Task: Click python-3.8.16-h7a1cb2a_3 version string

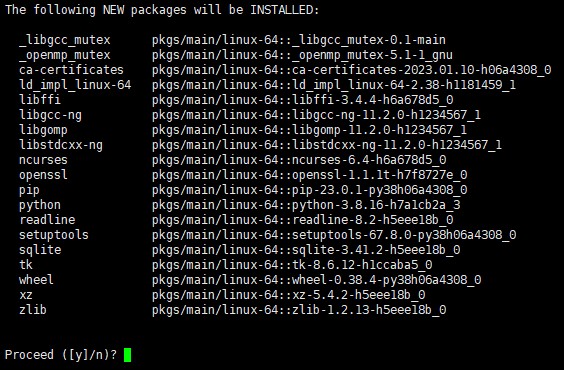Action: 376,205
